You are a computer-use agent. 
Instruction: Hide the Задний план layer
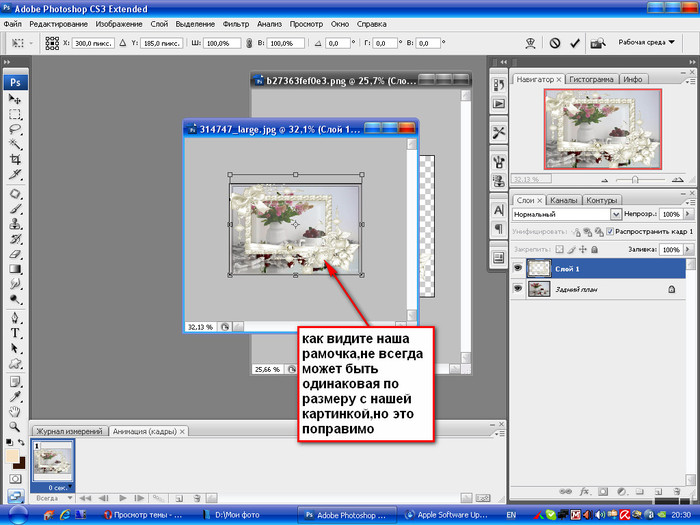tap(517, 288)
